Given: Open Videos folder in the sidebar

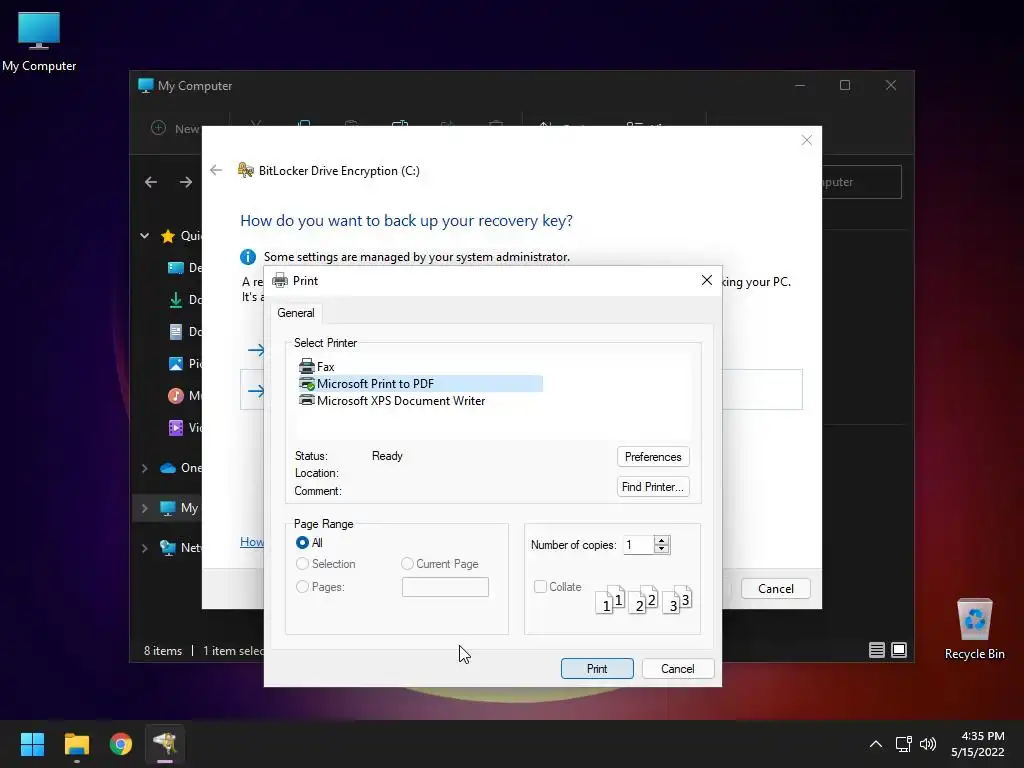Looking at the screenshot, I should (x=185, y=428).
